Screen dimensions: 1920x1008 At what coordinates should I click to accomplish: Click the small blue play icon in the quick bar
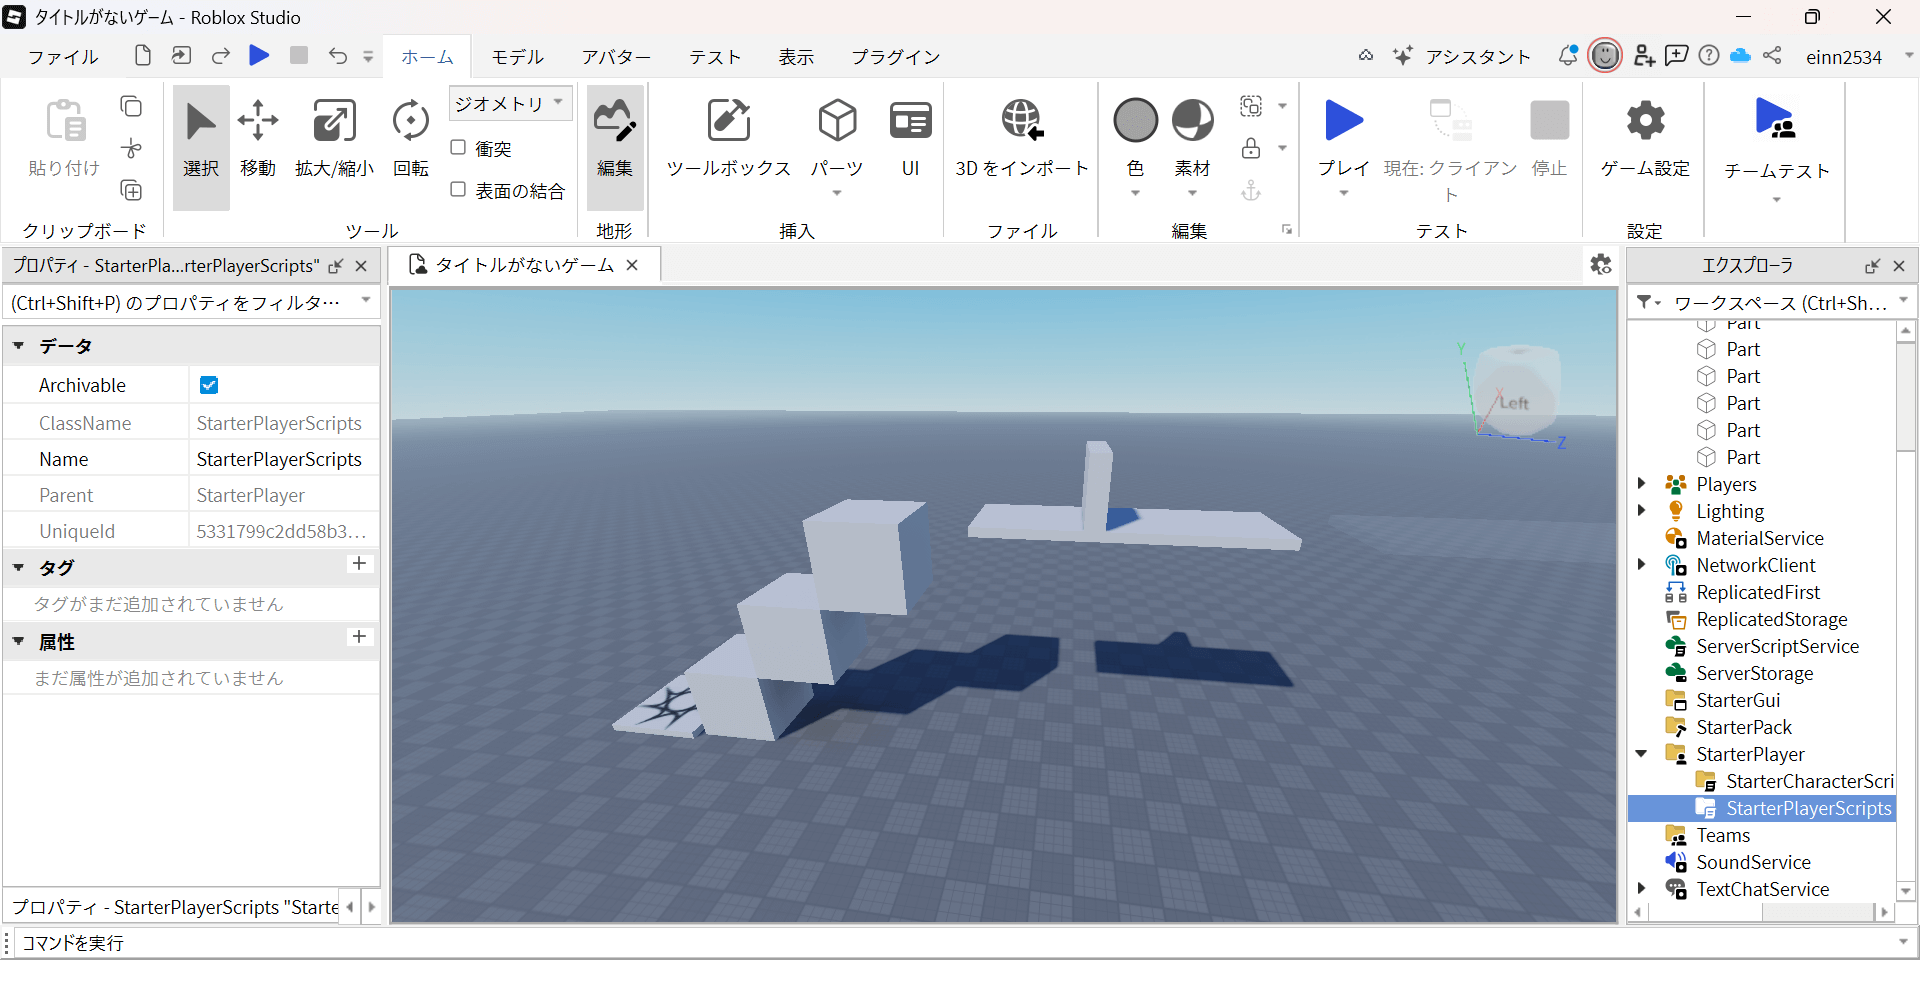coord(259,55)
